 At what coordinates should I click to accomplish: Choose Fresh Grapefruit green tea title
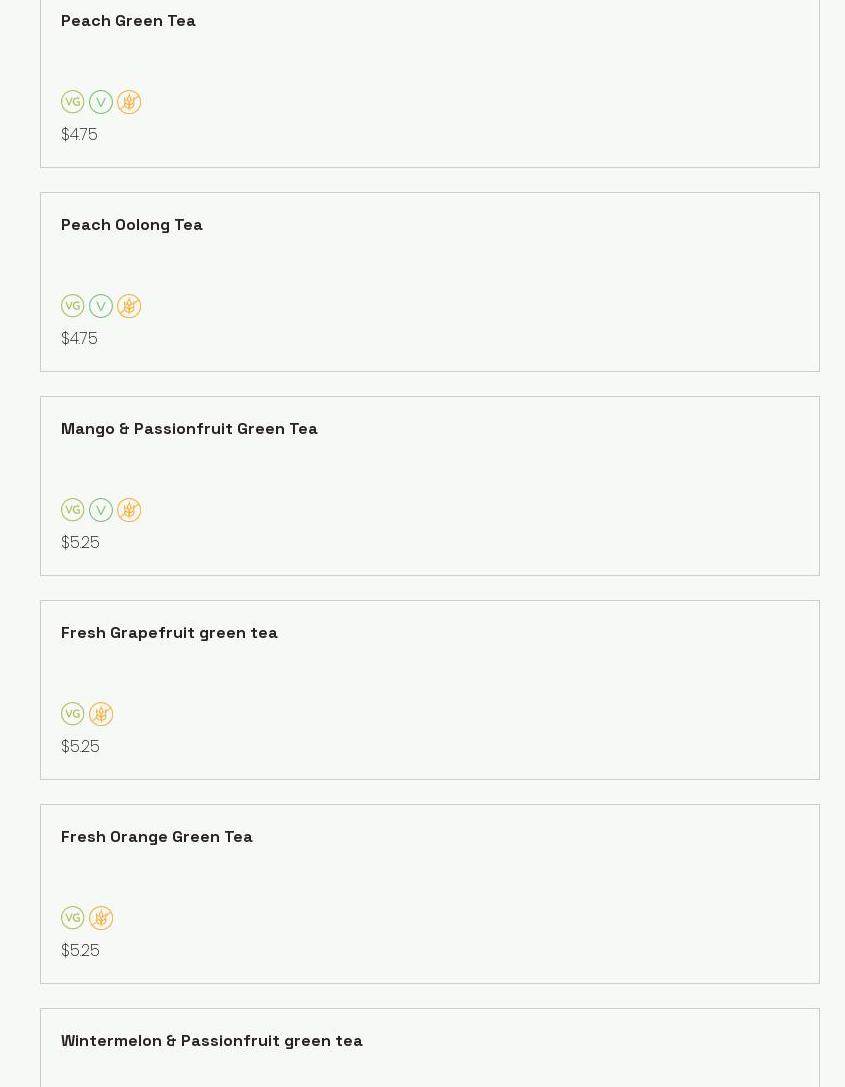click(x=169, y=633)
